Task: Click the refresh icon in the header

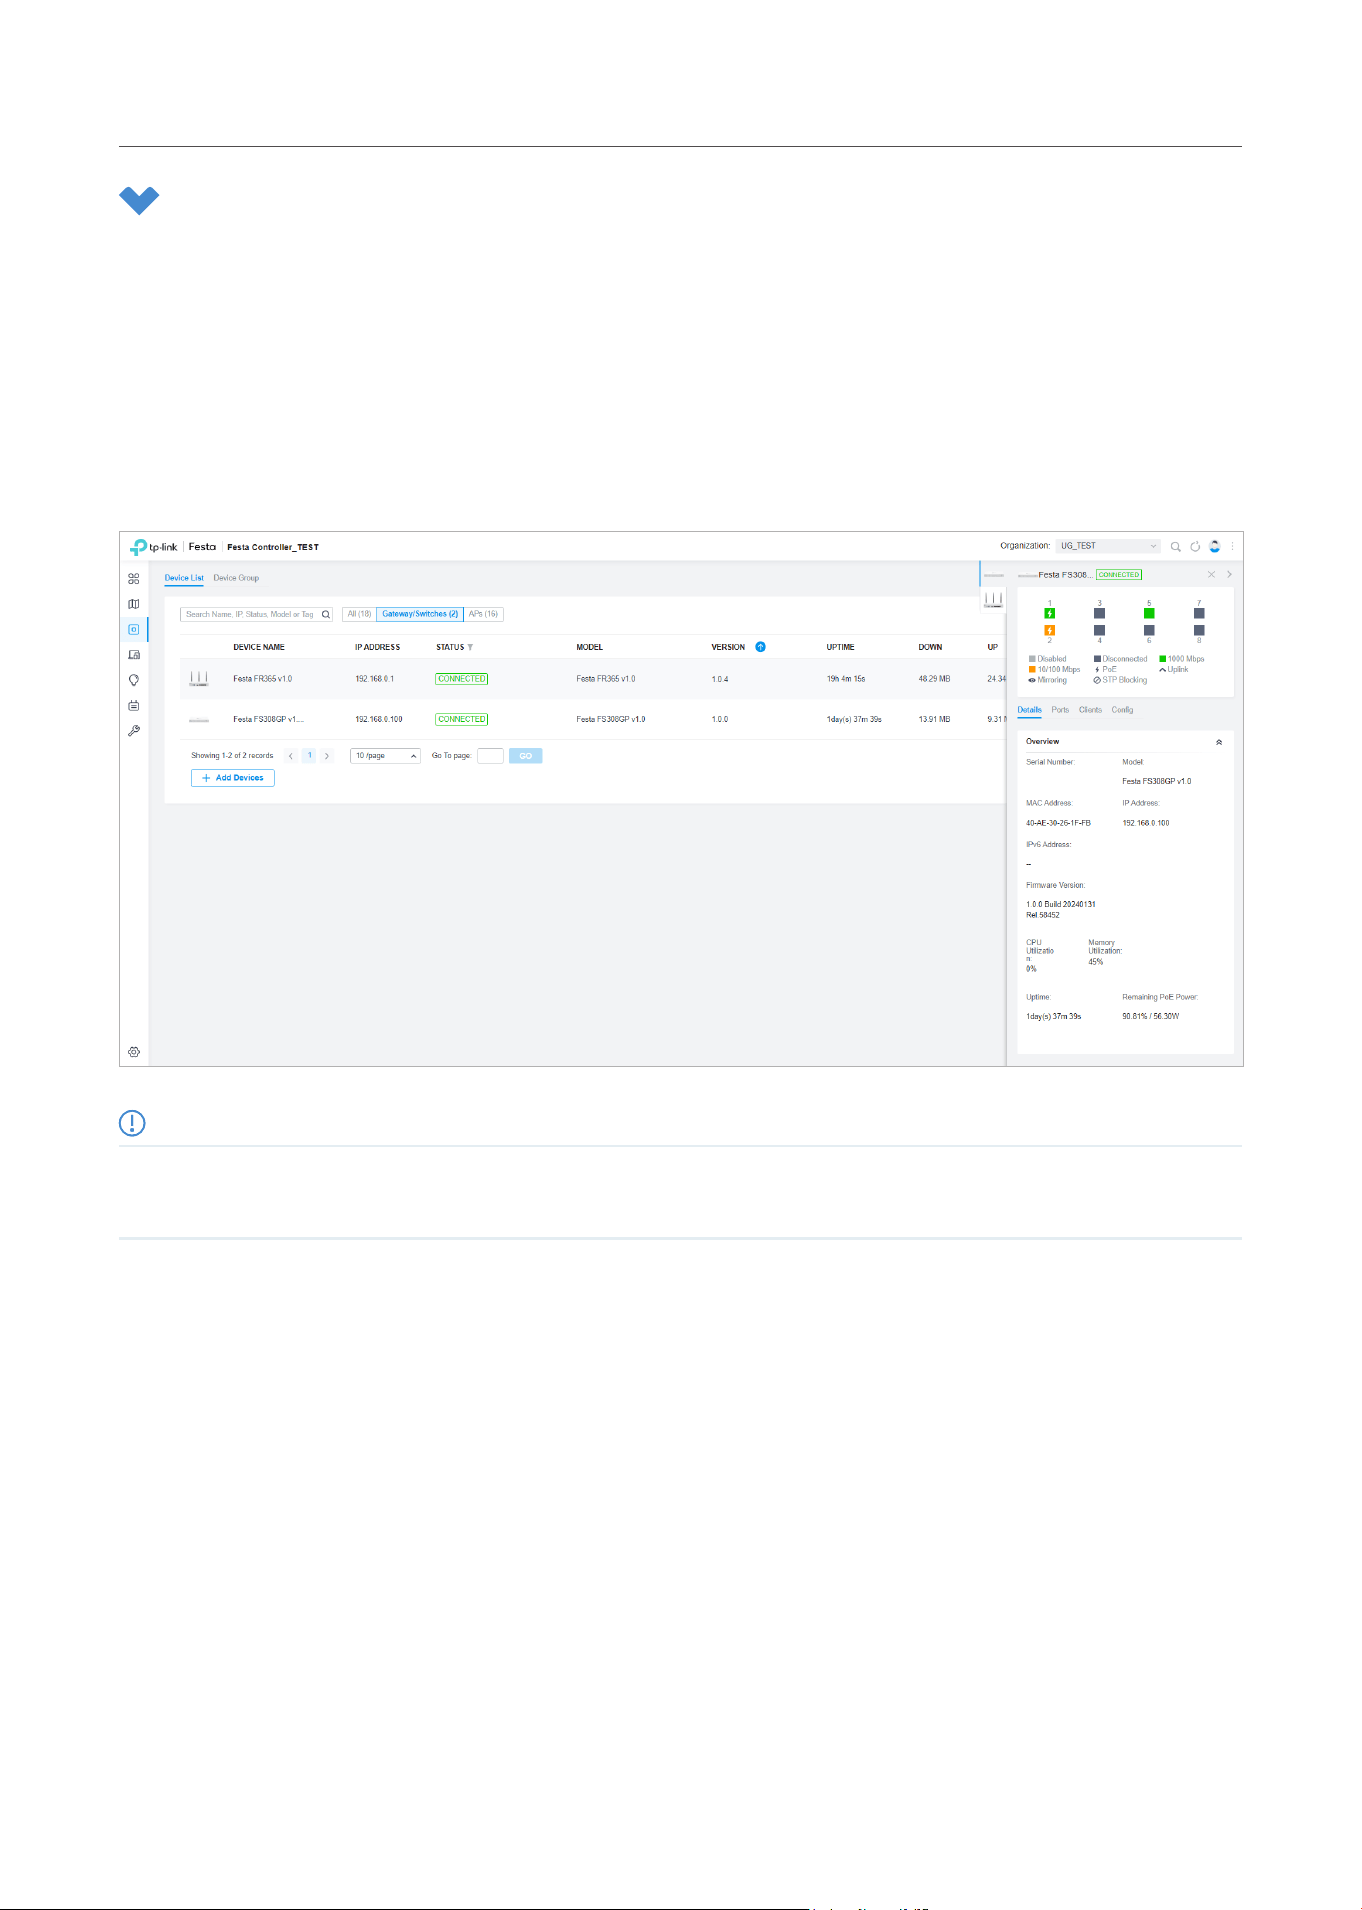Action: [1195, 547]
